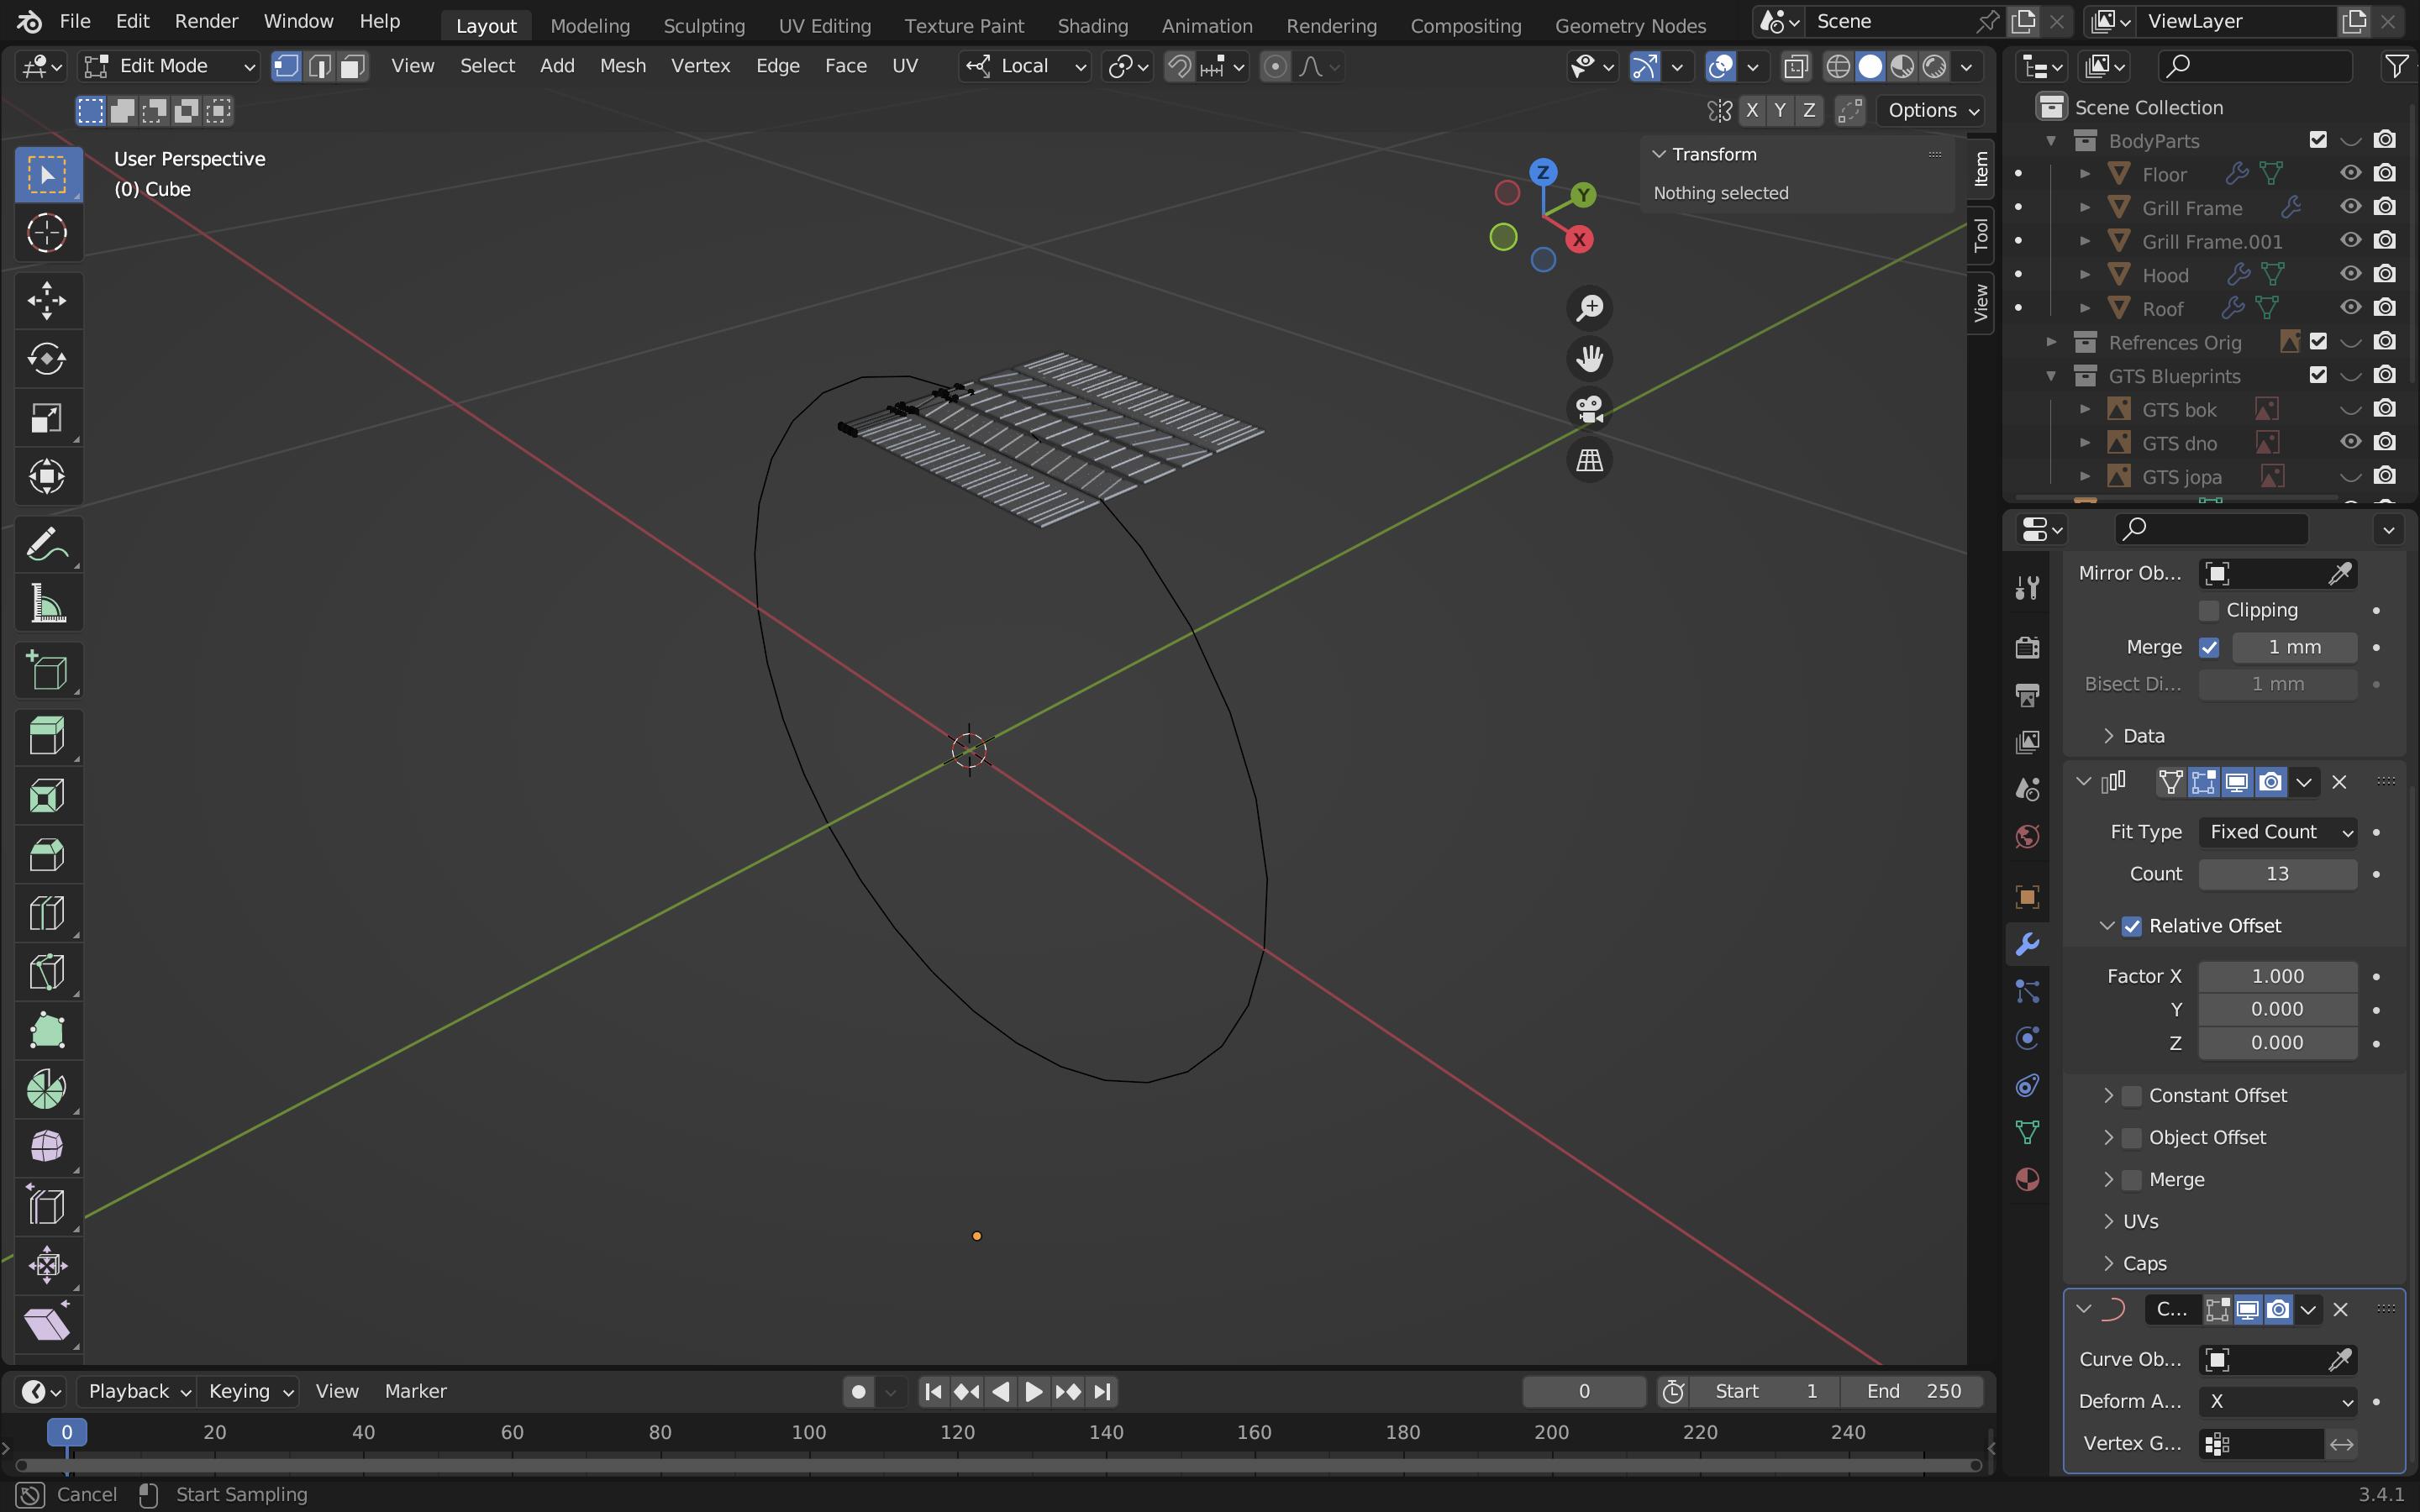
Task: Toggle camera view icon
Action: 1589,410
